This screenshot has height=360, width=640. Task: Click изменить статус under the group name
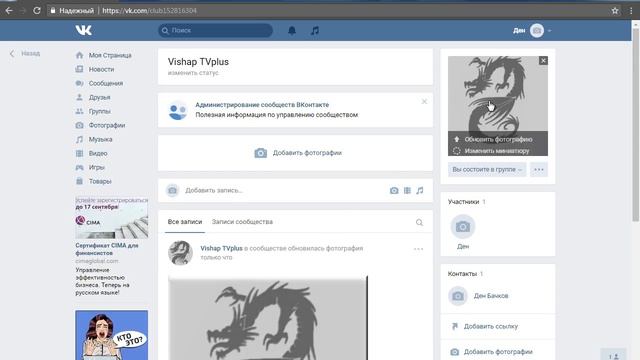tap(193, 73)
